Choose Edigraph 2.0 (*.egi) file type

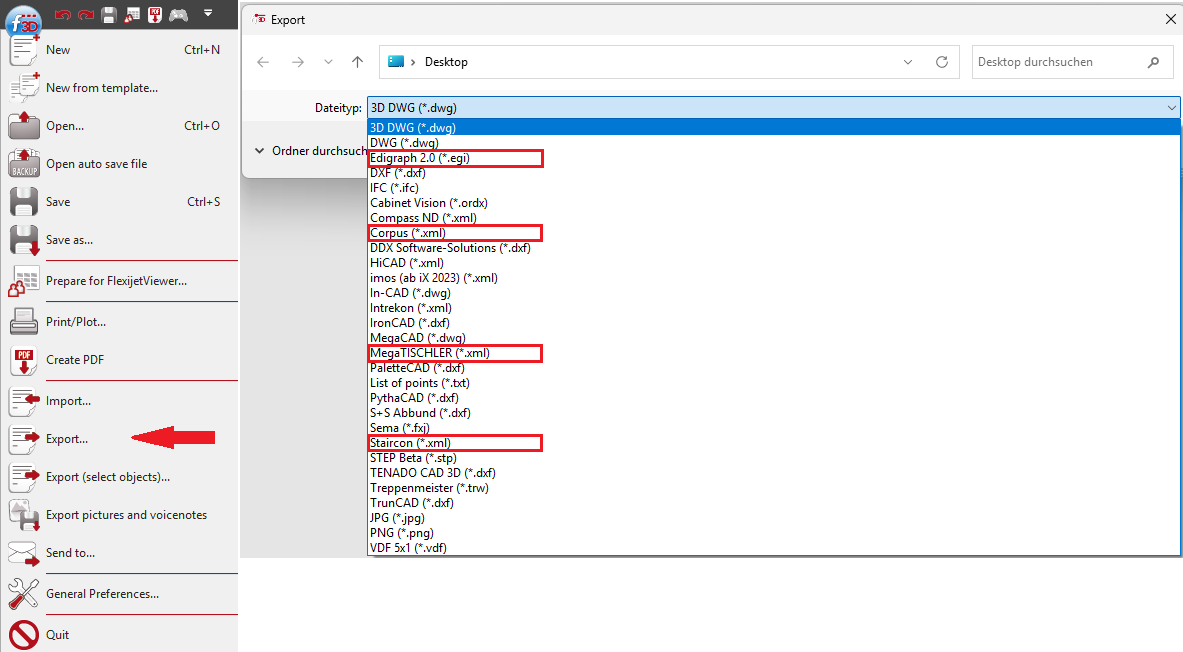(455, 158)
